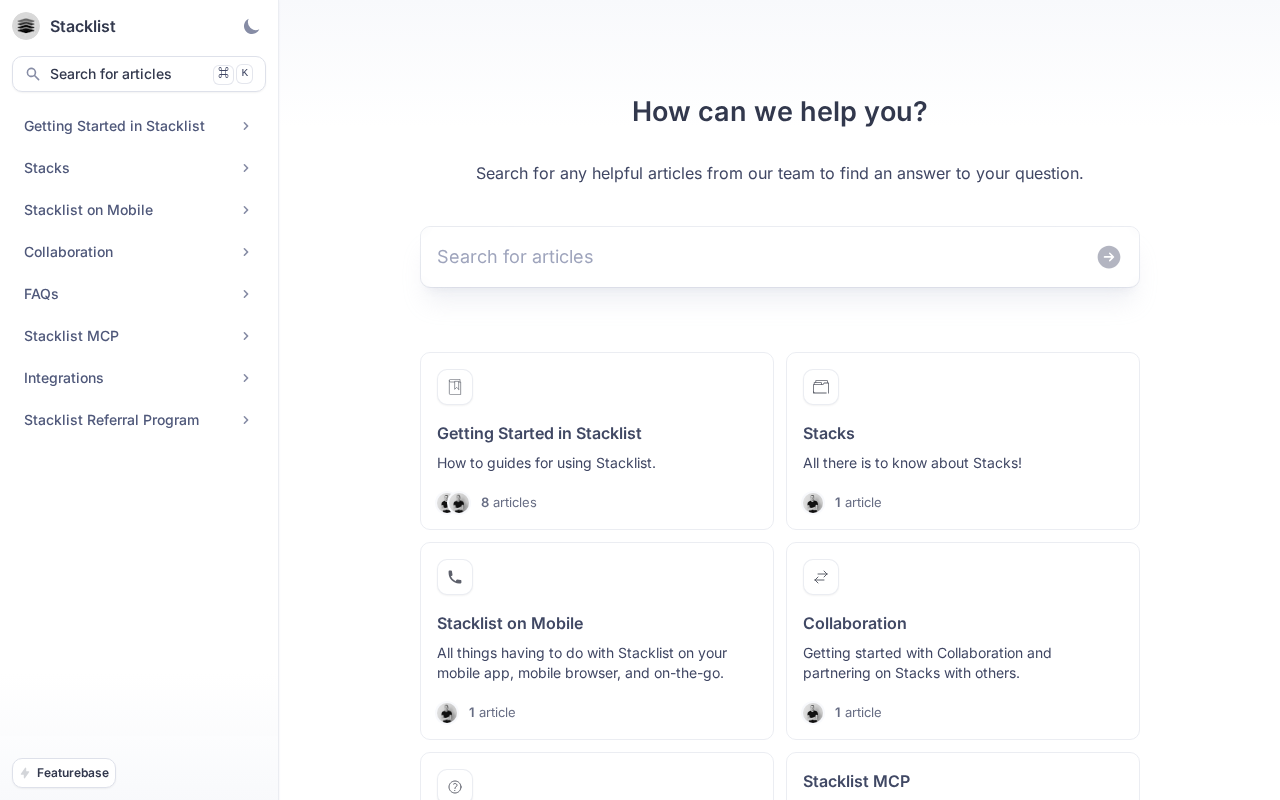The image size is (1280, 800).
Task: Expand the FAQs sidebar chevron
Action: (246, 294)
